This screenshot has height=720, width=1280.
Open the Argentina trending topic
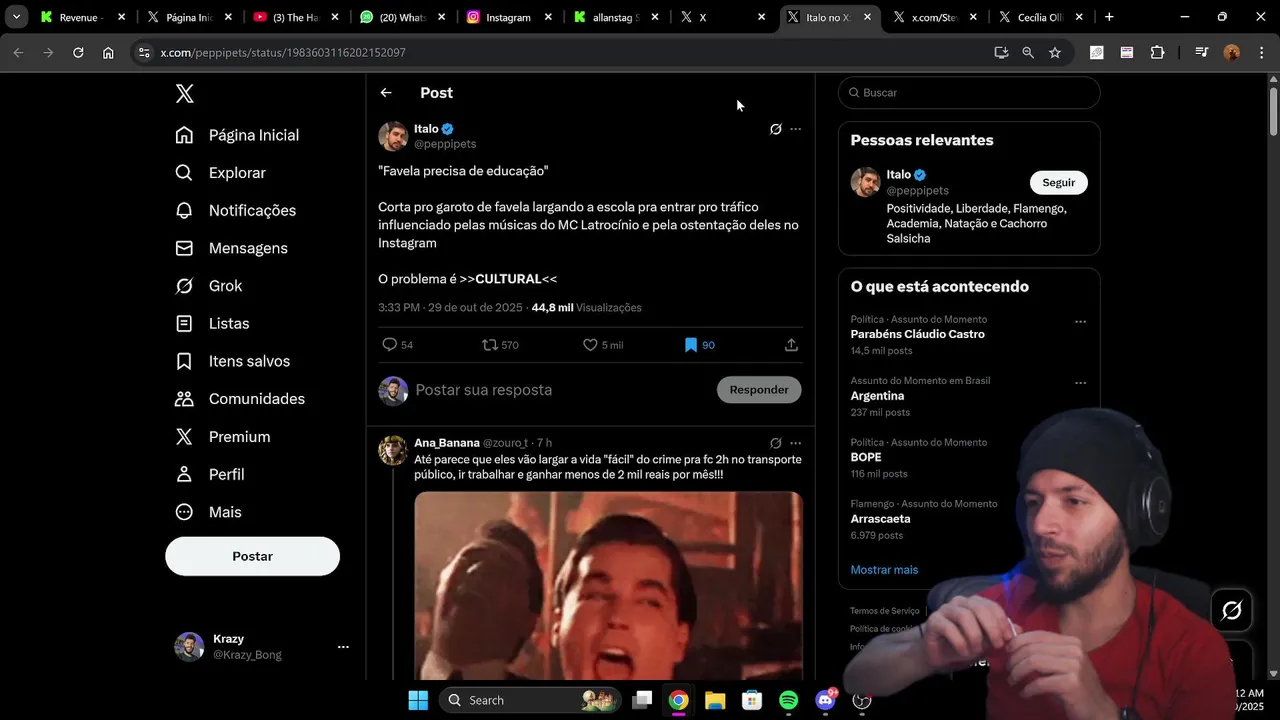click(877, 396)
